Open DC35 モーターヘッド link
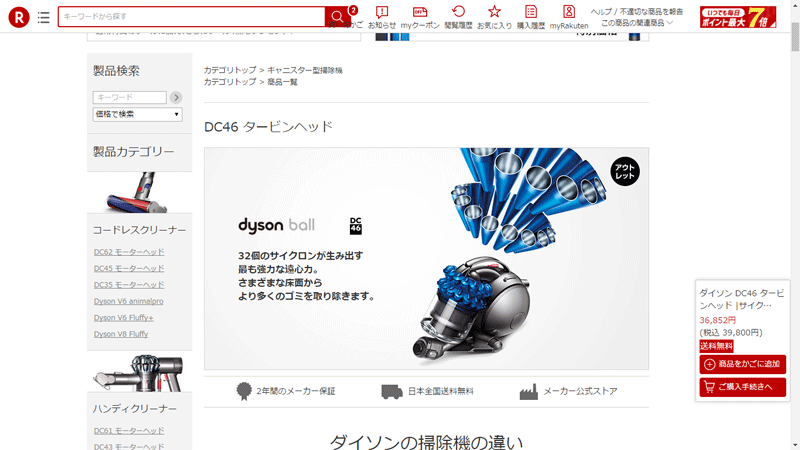Image resolution: width=800 pixels, height=450 pixels. click(x=129, y=285)
